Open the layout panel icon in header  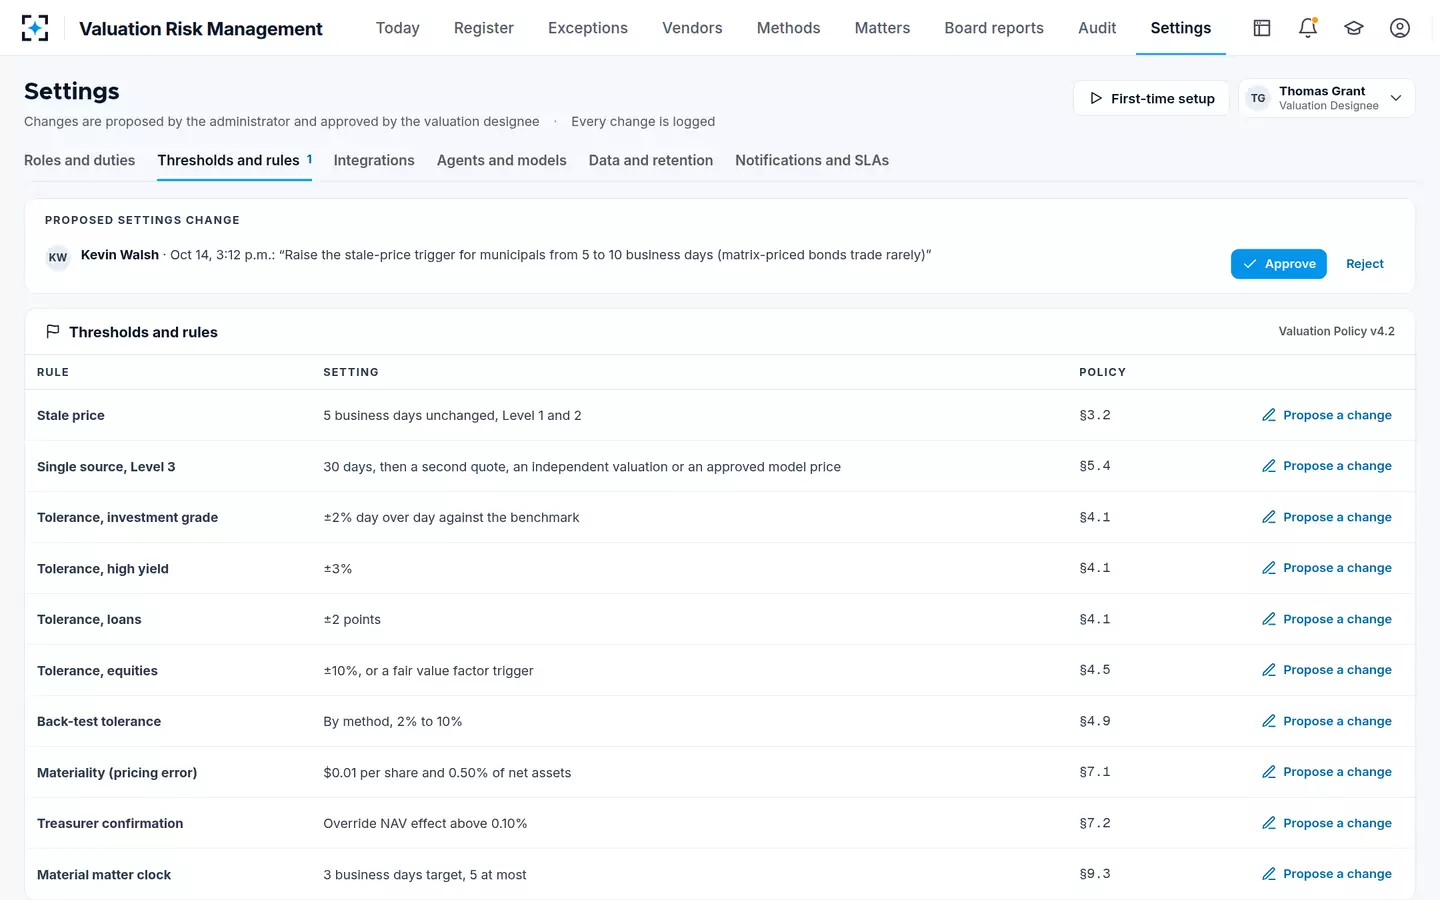click(1262, 28)
